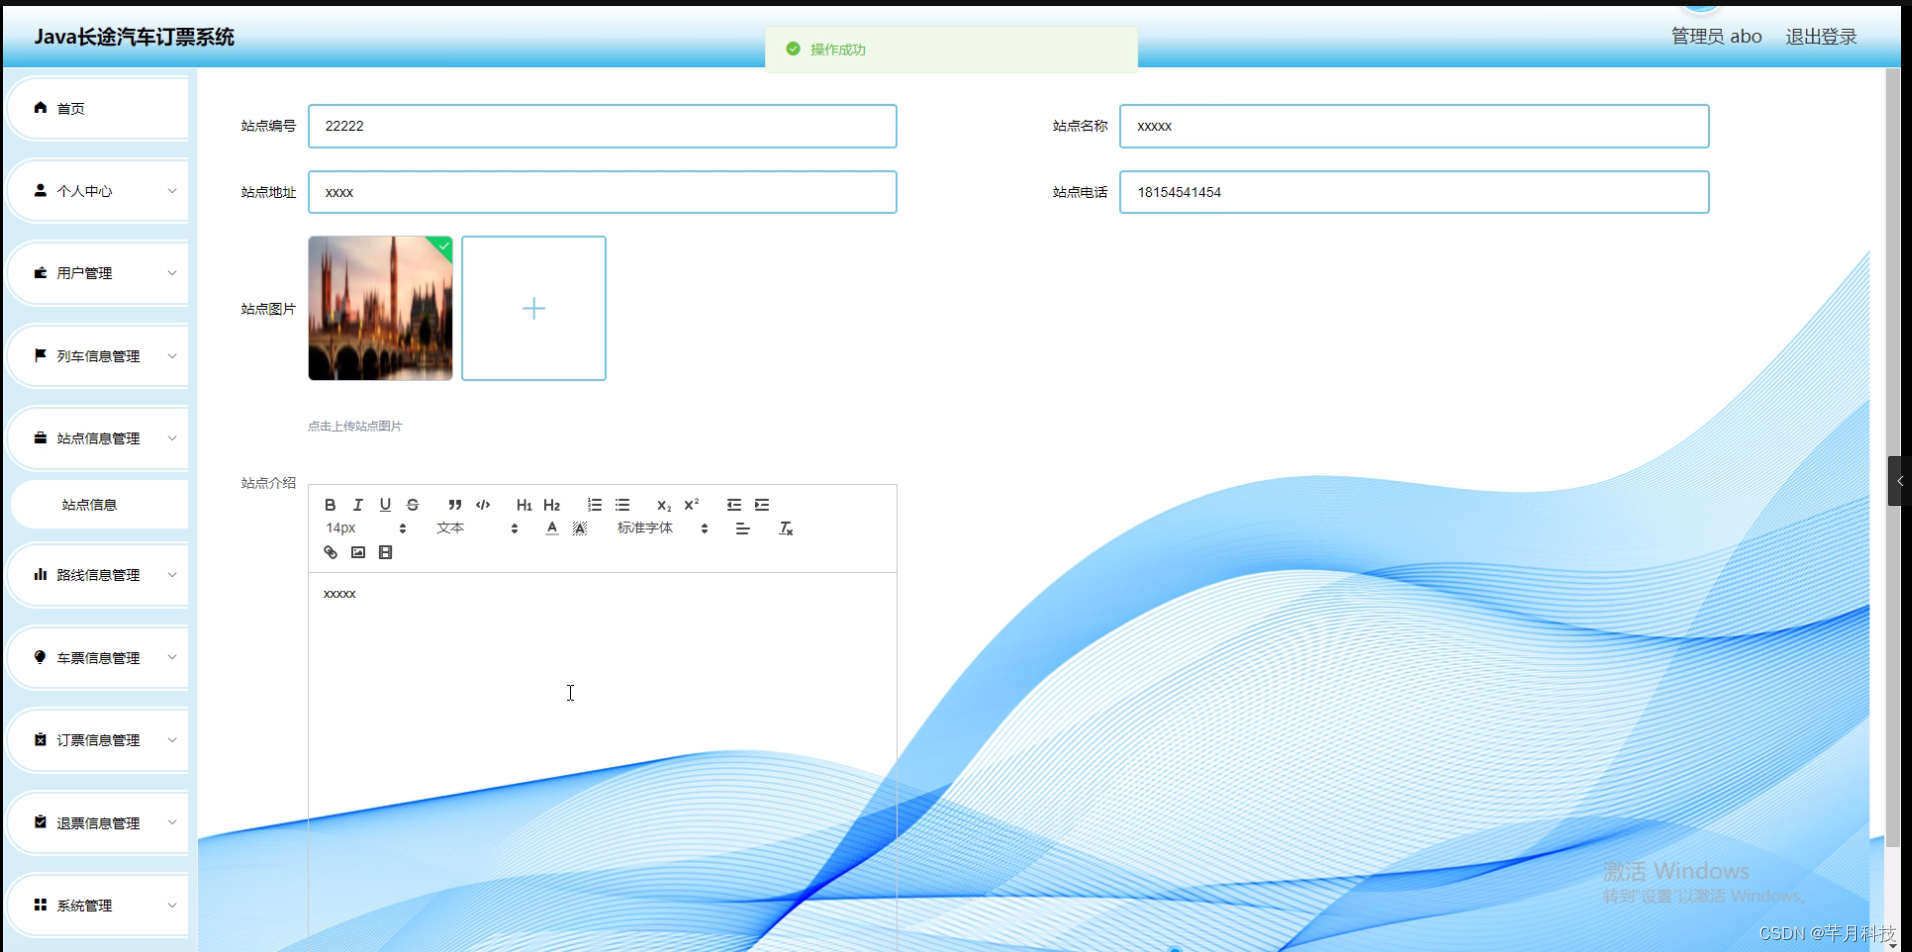Open the font color picker A icon
Screen dimensions: 1912x952
[551, 528]
